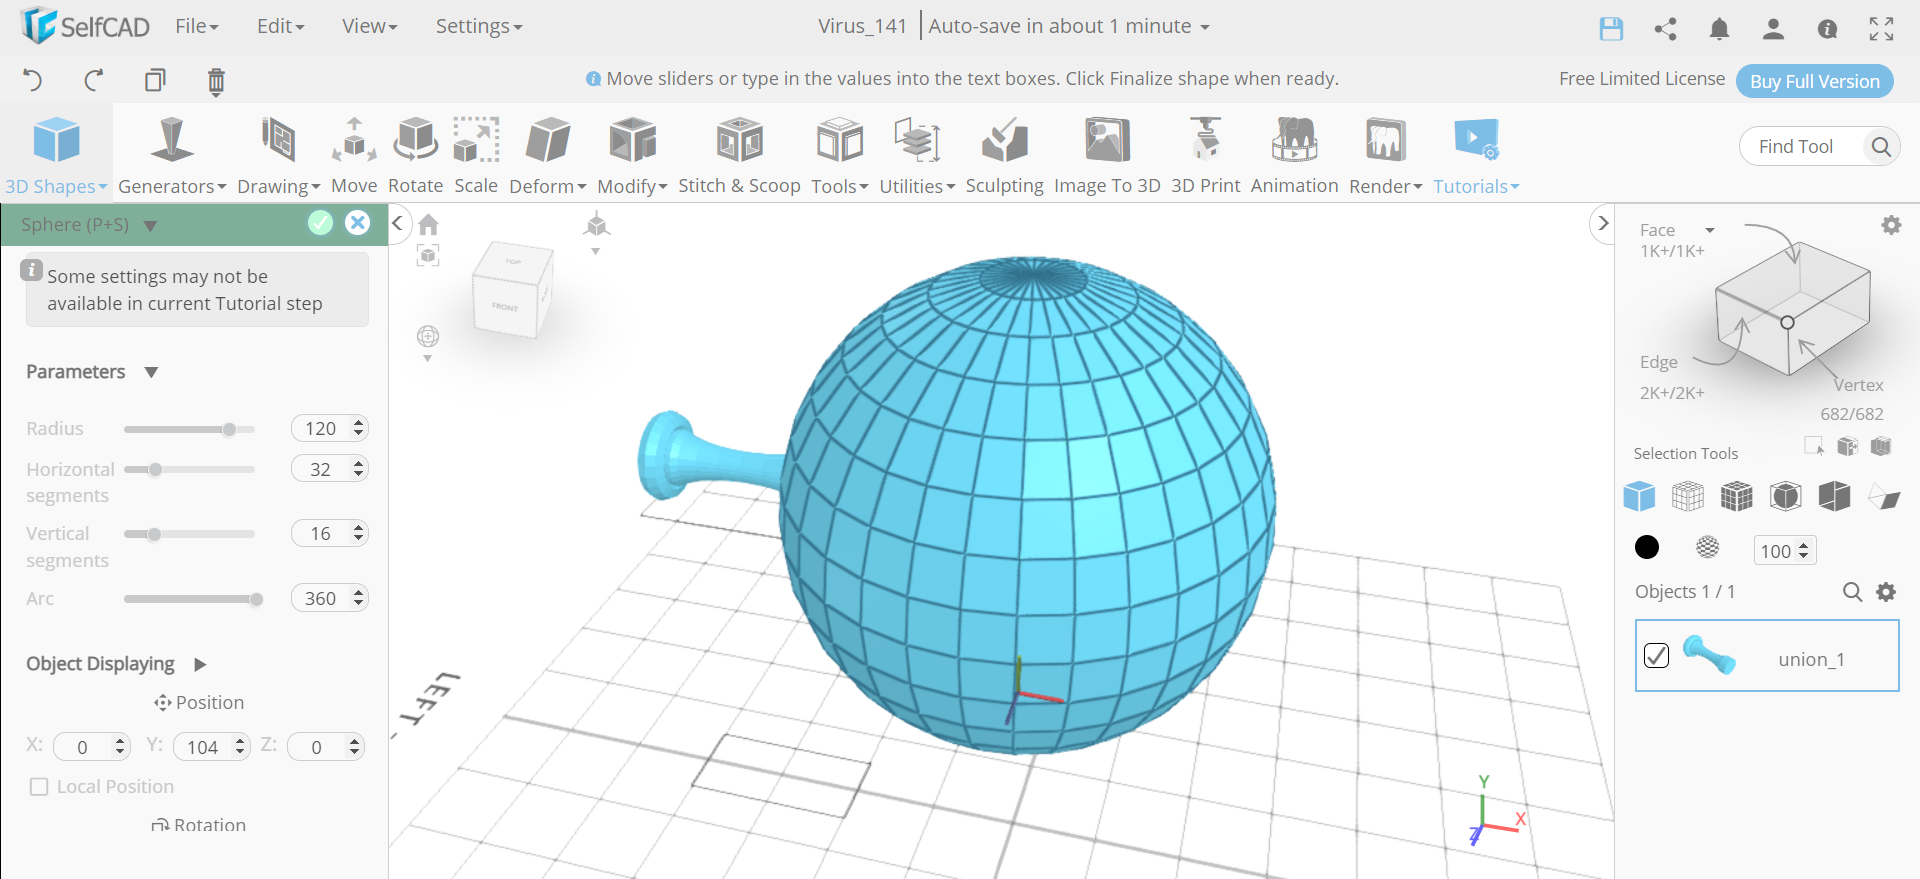Select the Stitch & Scoop tool
This screenshot has height=879, width=1920.
pos(739,154)
